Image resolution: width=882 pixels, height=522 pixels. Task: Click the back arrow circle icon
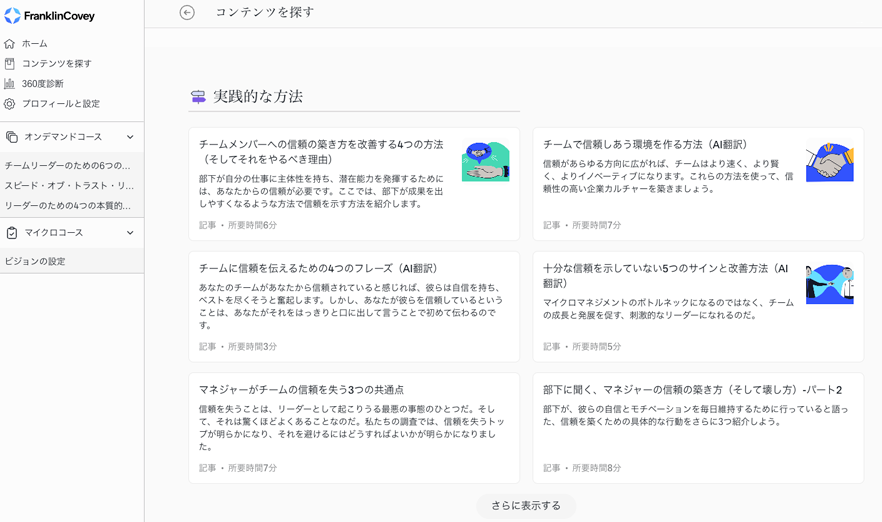(187, 12)
